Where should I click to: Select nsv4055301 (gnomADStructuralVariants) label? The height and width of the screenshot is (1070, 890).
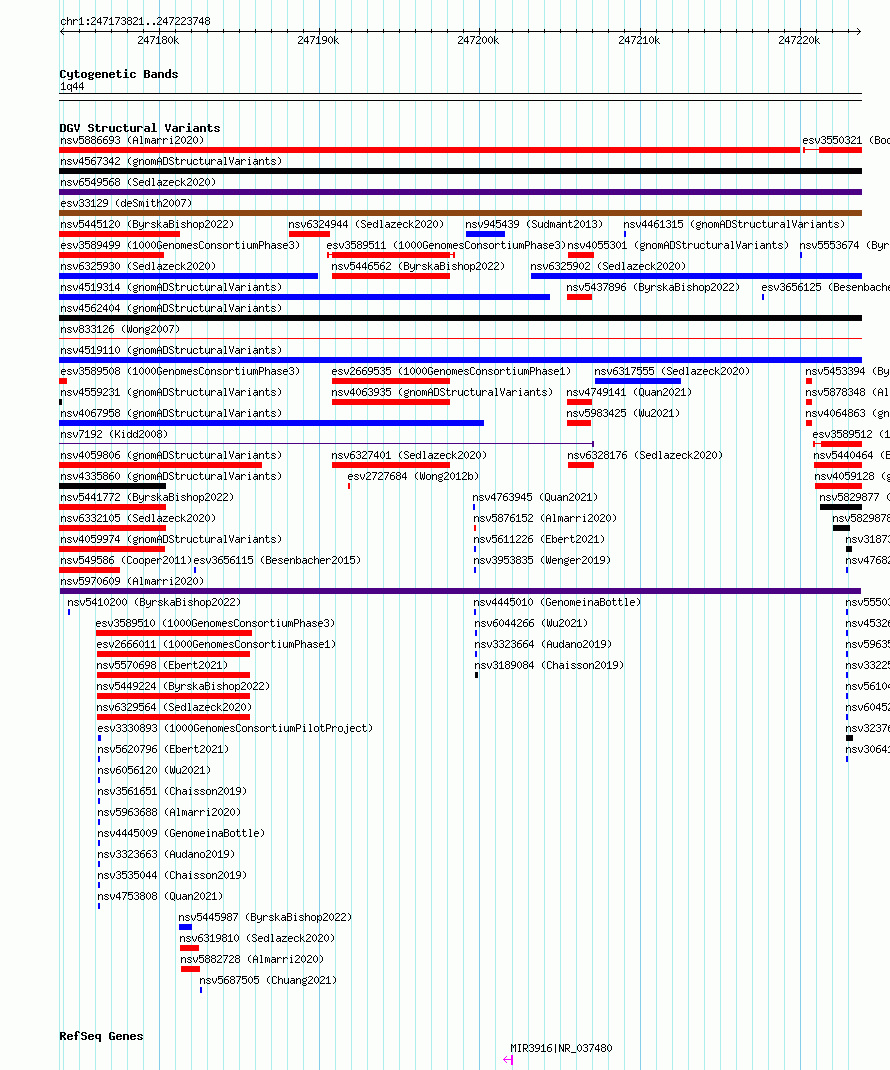coord(678,245)
